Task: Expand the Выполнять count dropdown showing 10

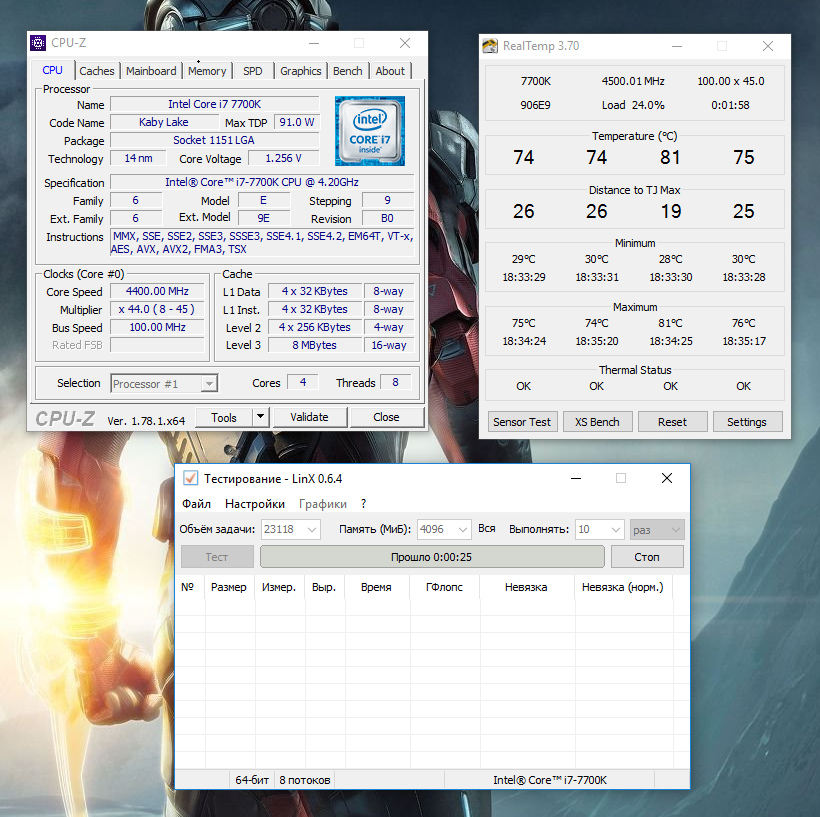Action: pos(616,529)
